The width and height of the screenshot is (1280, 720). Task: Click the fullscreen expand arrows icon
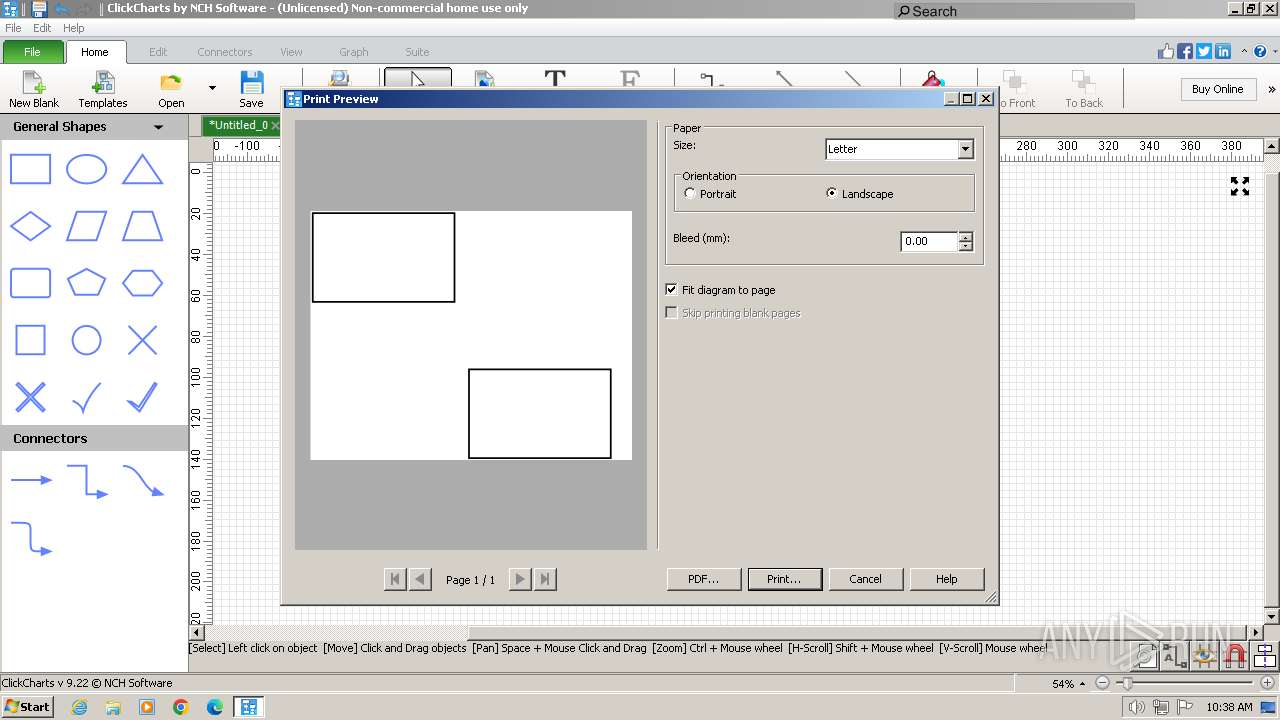click(x=1240, y=186)
